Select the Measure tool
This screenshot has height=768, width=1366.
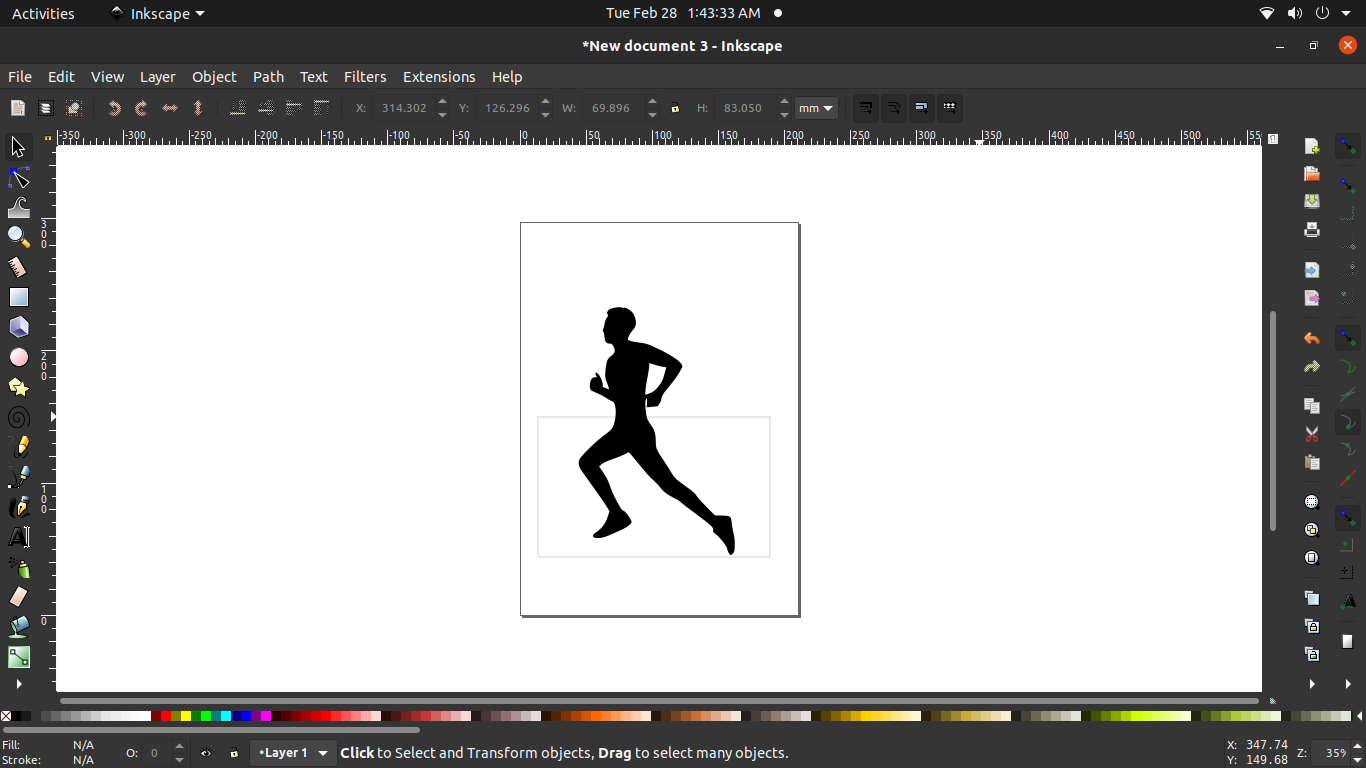click(17, 267)
